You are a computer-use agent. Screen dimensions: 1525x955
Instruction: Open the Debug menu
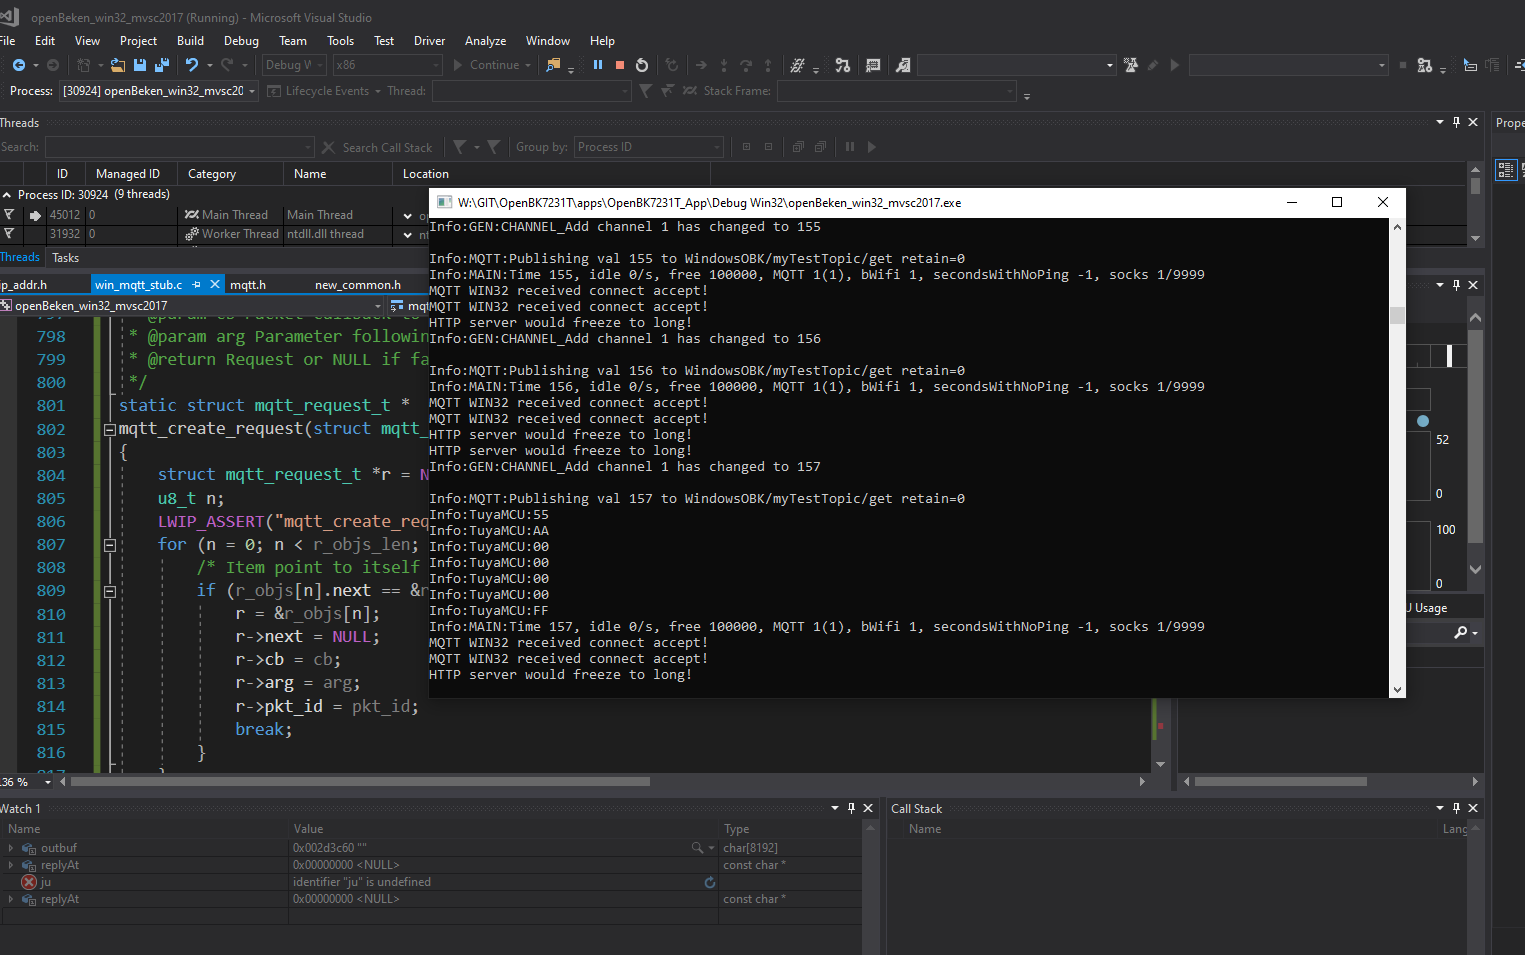tap(241, 41)
